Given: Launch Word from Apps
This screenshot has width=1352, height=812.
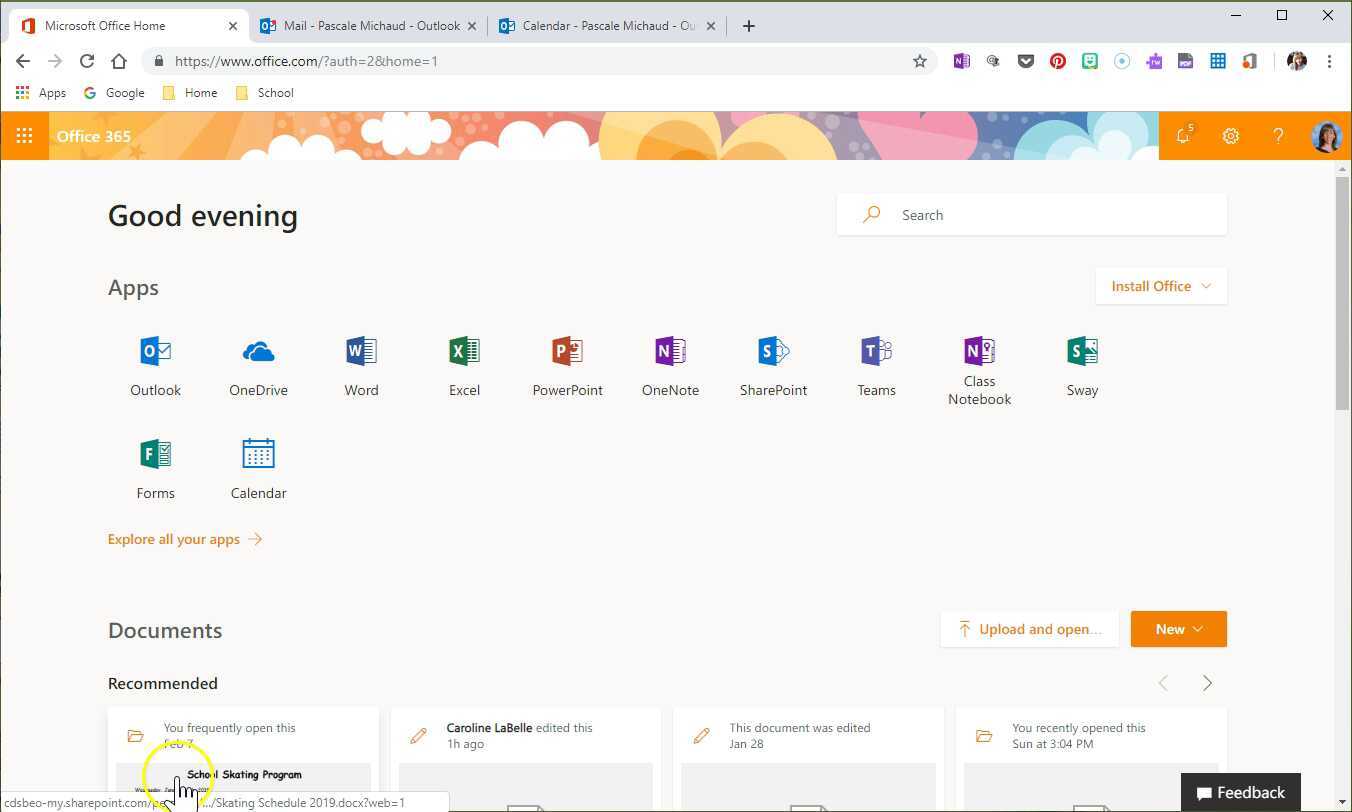Looking at the screenshot, I should click(x=361, y=367).
